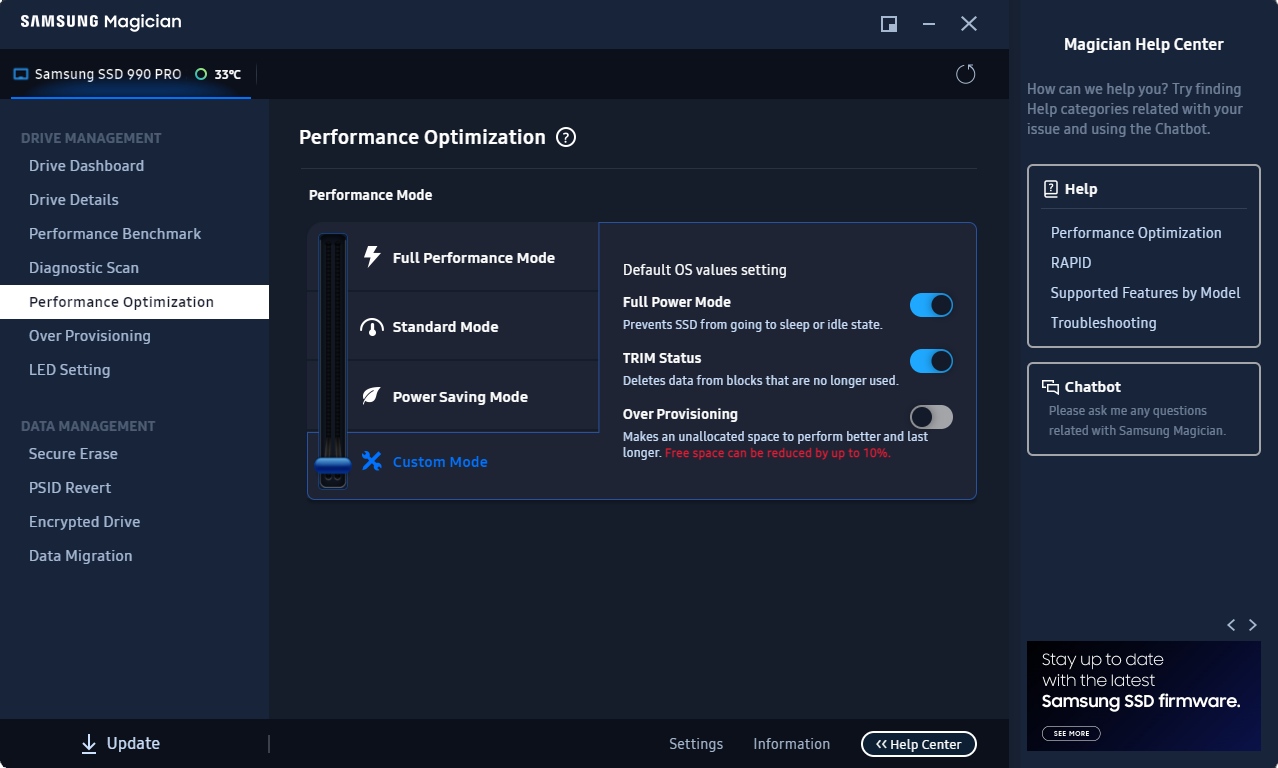Image resolution: width=1278 pixels, height=768 pixels.
Task: Refresh drive list with circular arrow icon
Action: pyautogui.click(x=964, y=73)
